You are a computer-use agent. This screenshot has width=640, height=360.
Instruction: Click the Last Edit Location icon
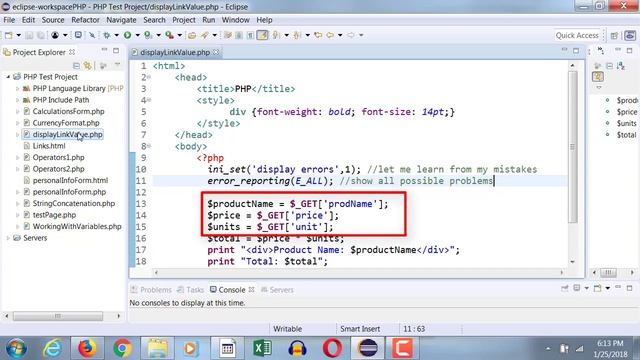pyautogui.click(x=318, y=36)
